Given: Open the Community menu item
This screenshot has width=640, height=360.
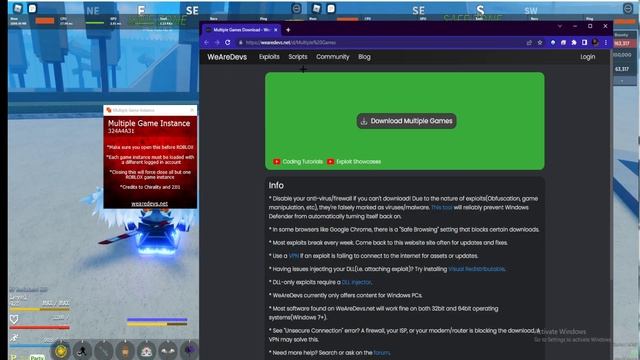Looking at the screenshot, I should [x=333, y=57].
